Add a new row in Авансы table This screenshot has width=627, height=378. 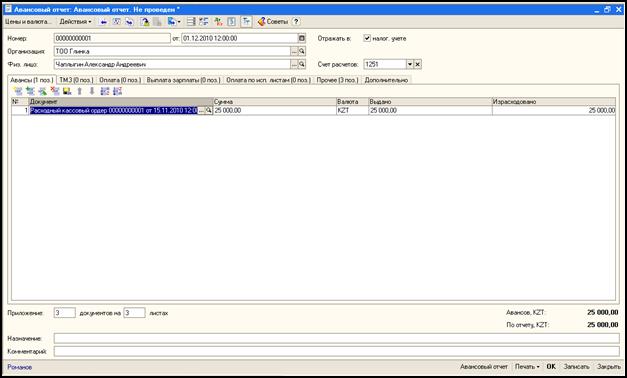pos(18,91)
